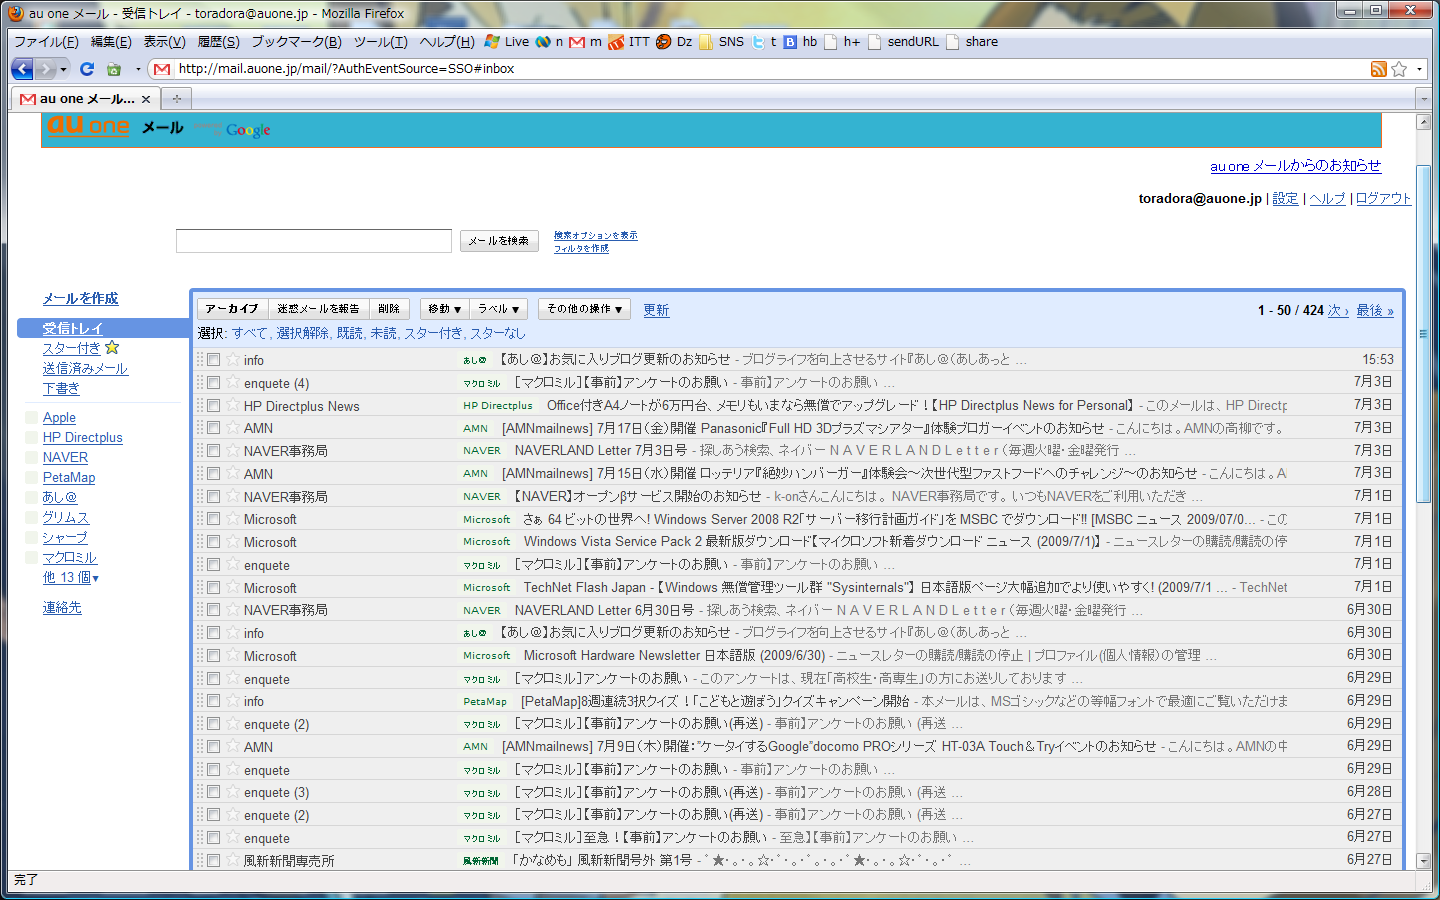This screenshot has width=1440, height=900.
Task: Open the Twitter 't' bookmark
Action: tap(764, 42)
